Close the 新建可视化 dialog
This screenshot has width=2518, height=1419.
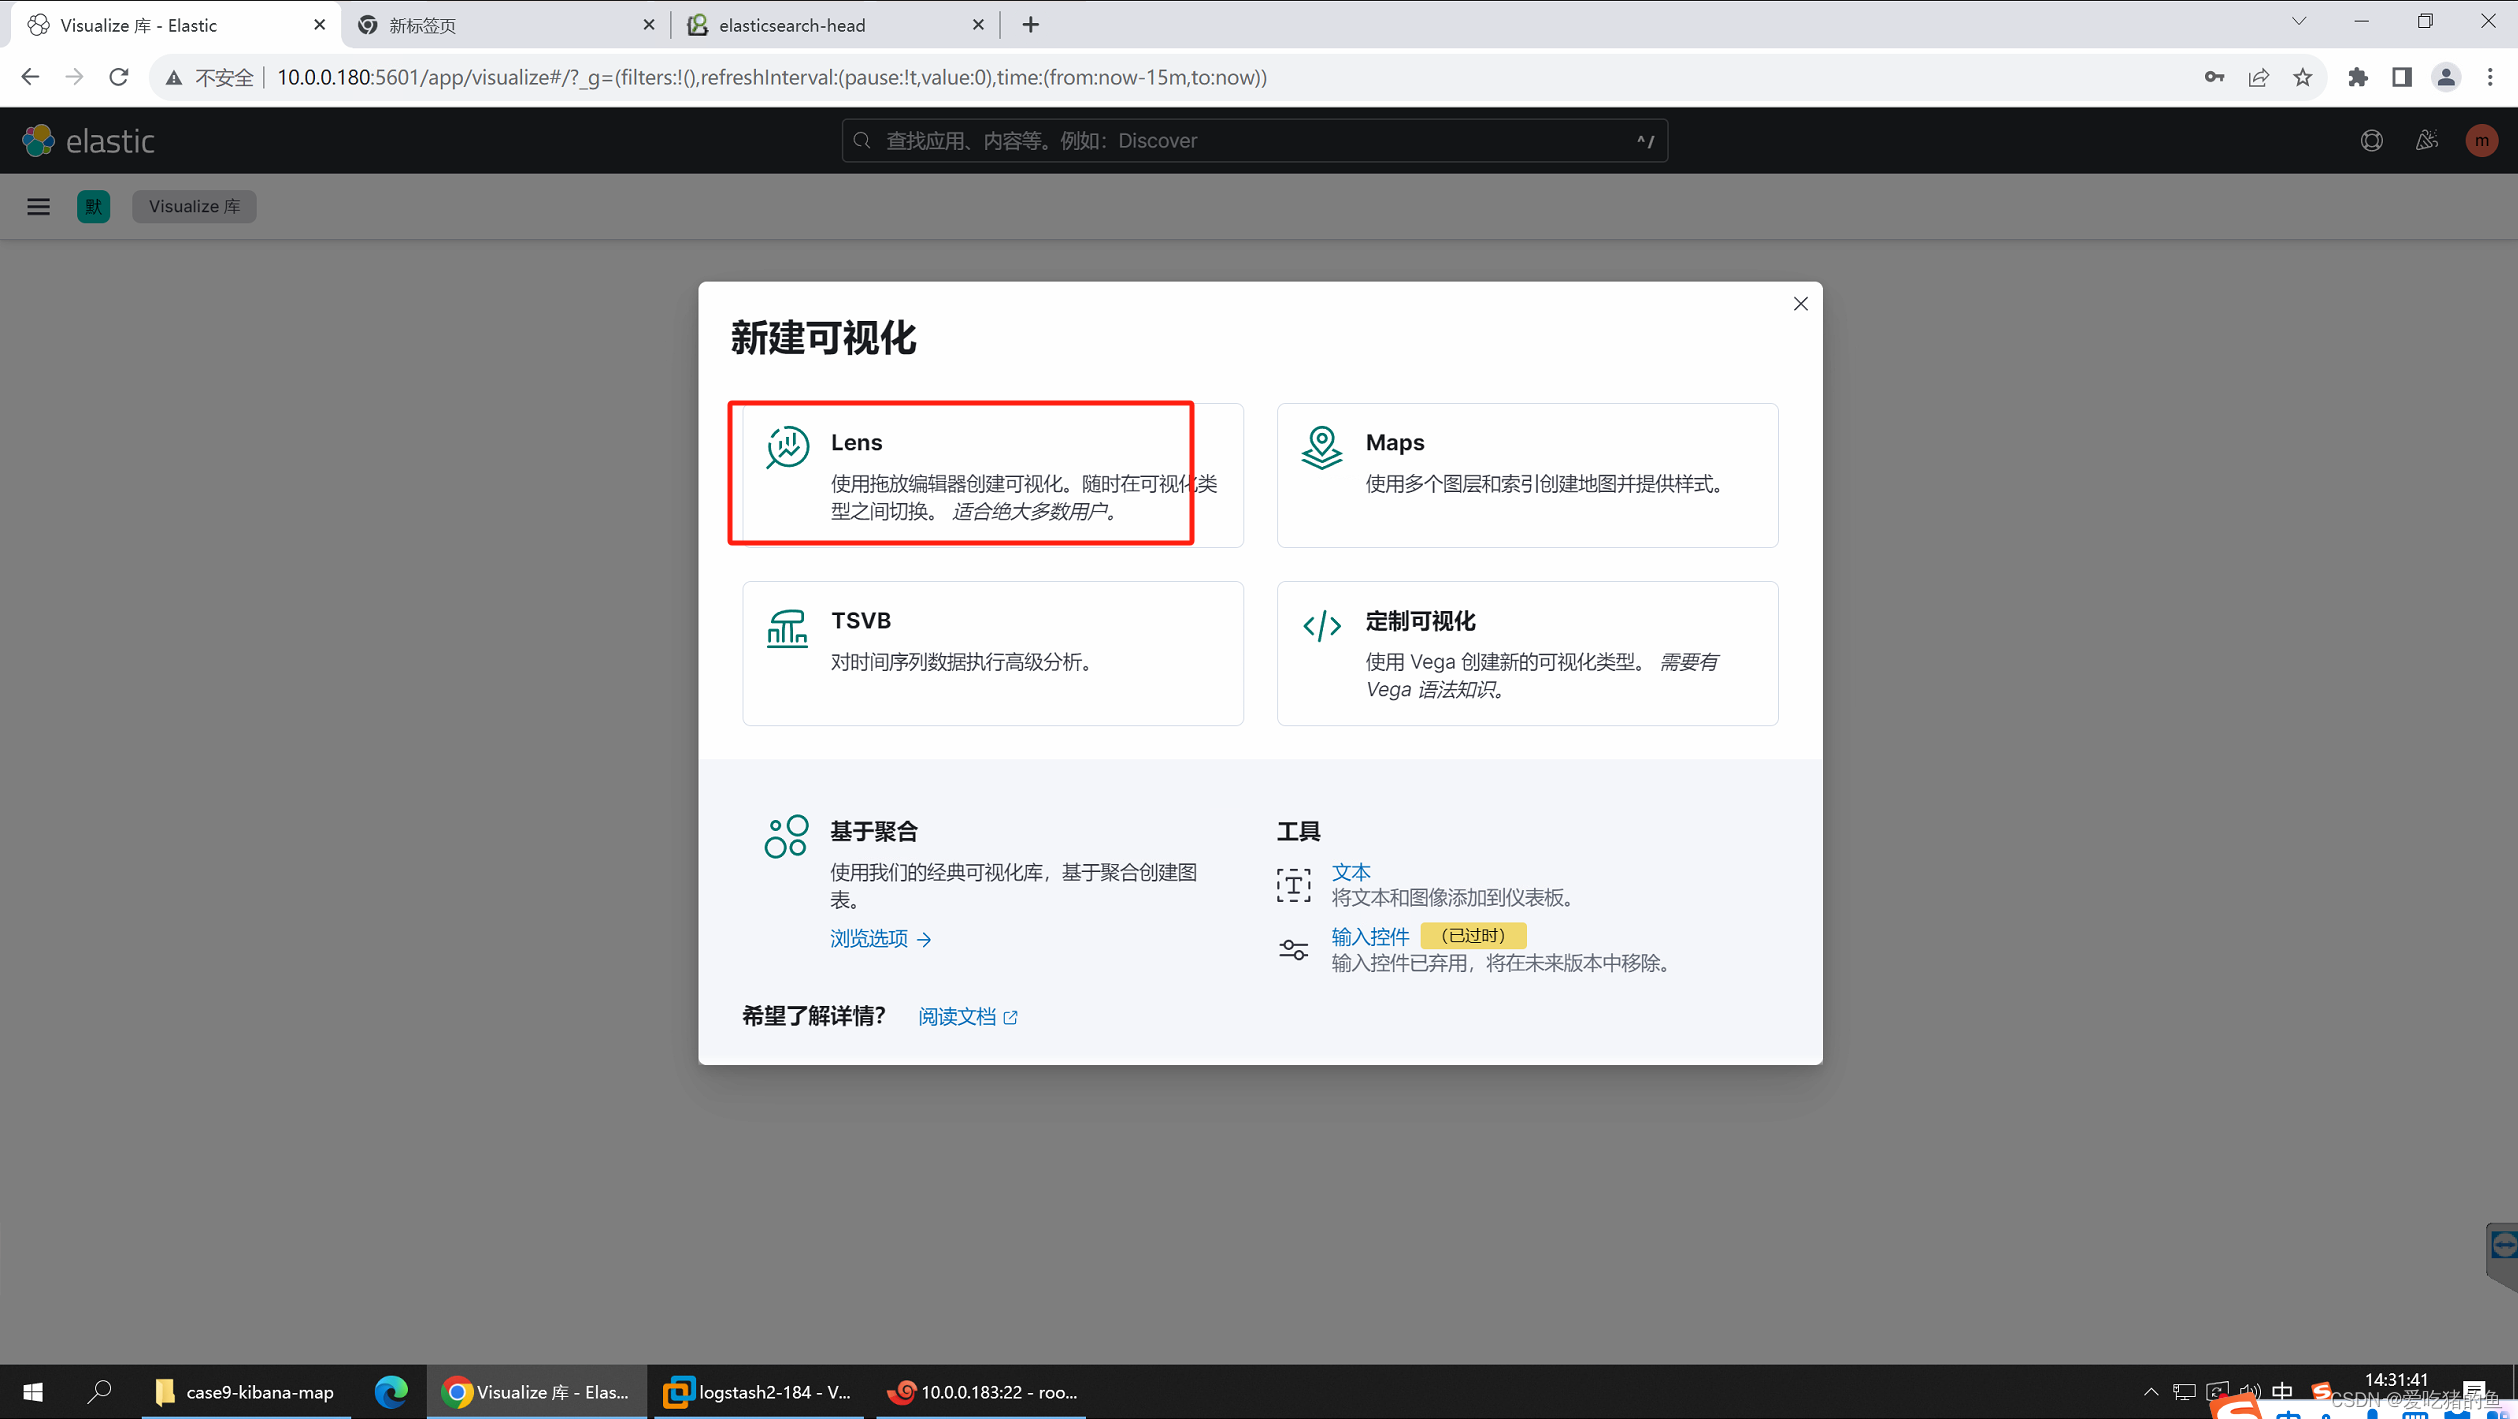click(1800, 304)
